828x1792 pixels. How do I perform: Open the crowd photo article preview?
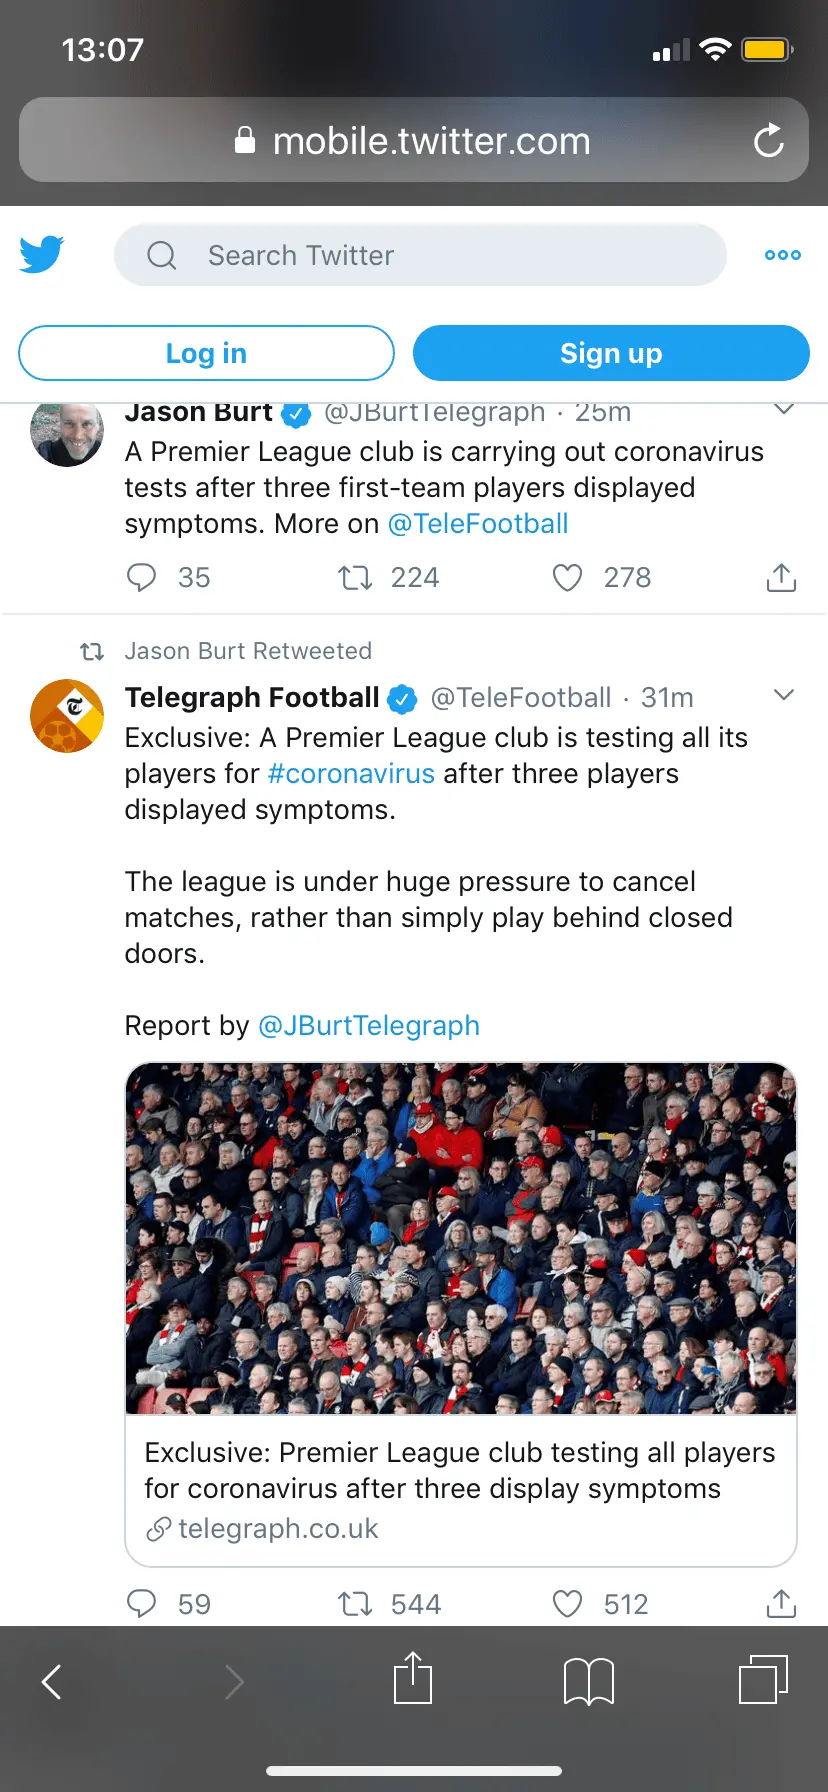[461, 1238]
